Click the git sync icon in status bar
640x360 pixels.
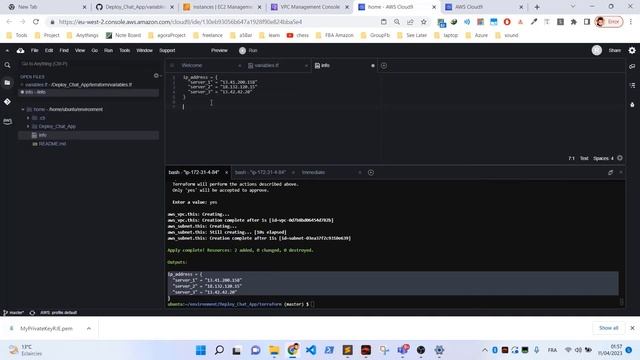tap(32, 313)
